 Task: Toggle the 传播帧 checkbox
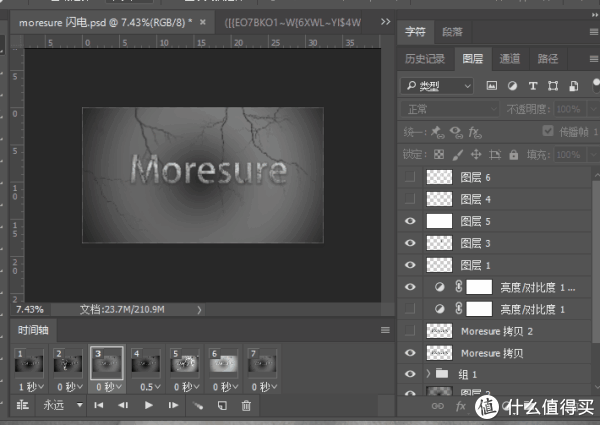tap(547, 131)
